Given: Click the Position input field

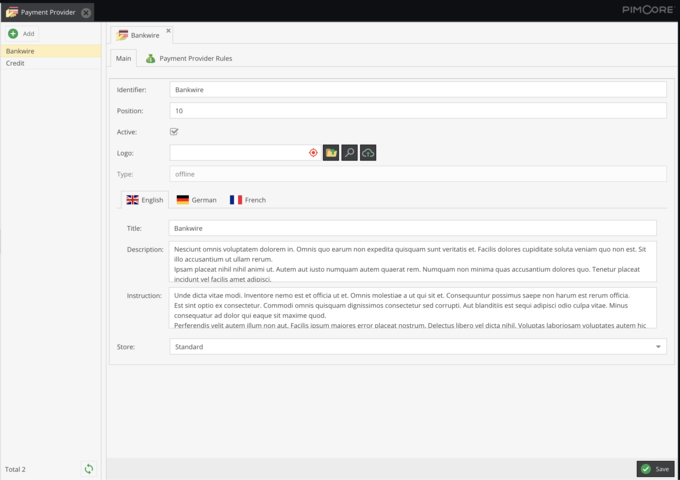Looking at the screenshot, I should [418, 111].
